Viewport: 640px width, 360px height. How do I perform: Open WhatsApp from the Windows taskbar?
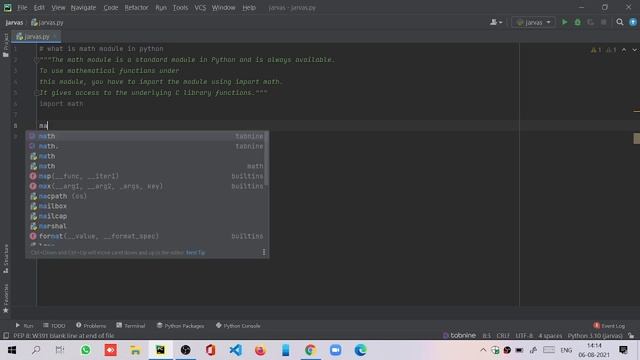coord(86,350)
